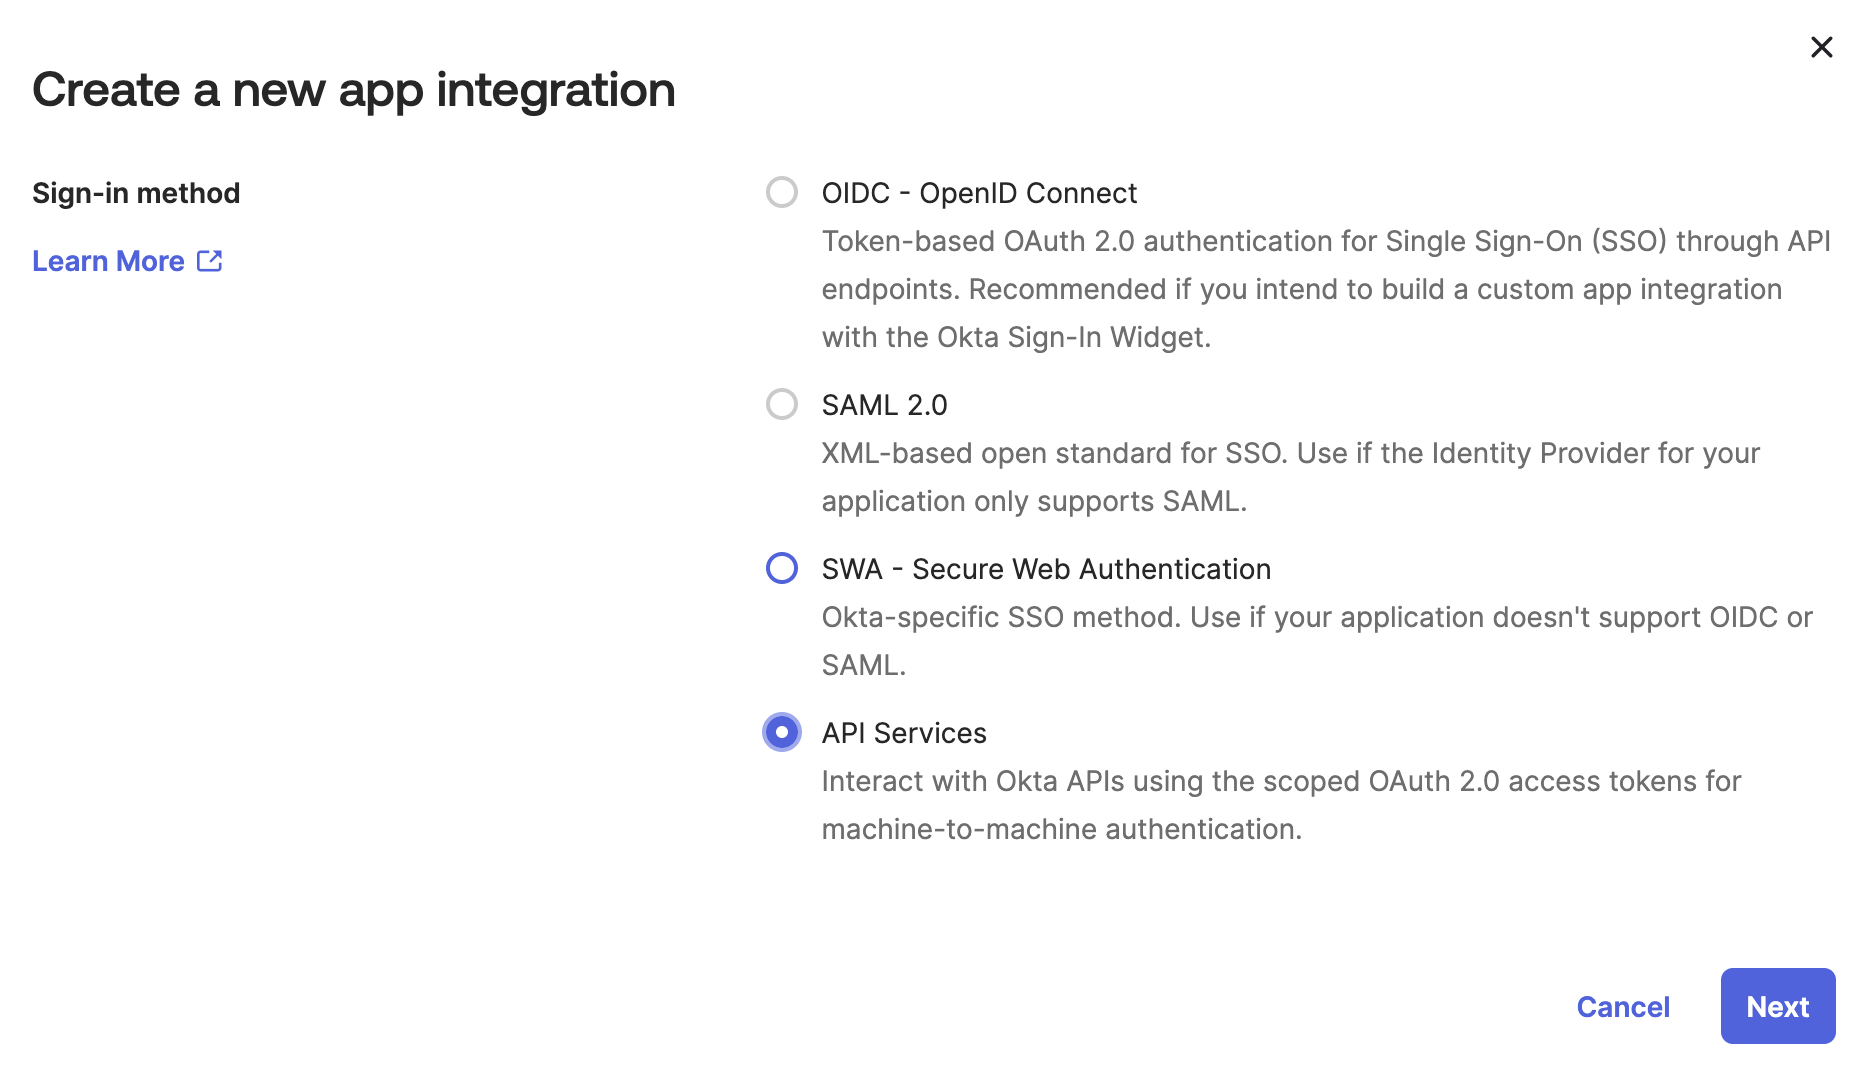Select the OIDC - OpenID Connect radio button
Viewport: 1870px width, 1084px height.
pyautogui.click(x=781, y=192)
